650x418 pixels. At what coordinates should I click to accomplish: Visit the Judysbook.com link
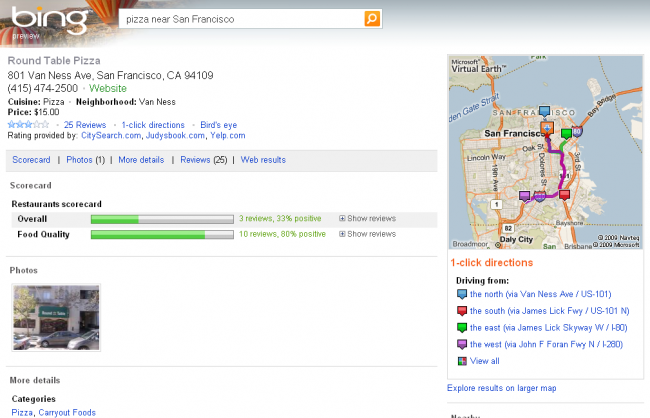(175, 136)
